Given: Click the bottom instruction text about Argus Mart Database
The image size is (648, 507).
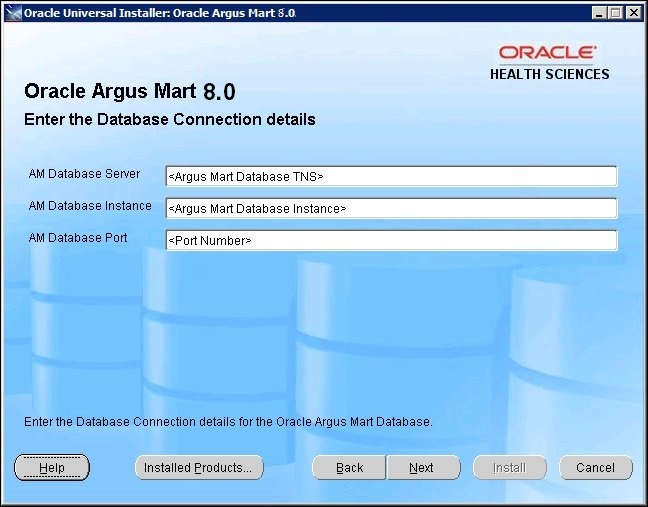Looking at the screenshot, I should (228, 421).
